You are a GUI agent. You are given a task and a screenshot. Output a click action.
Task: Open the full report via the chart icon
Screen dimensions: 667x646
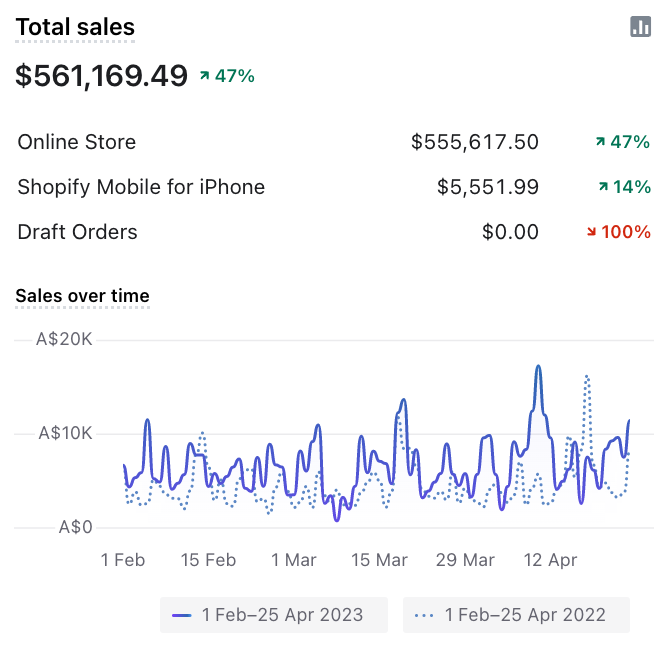[x=641, y=27]
